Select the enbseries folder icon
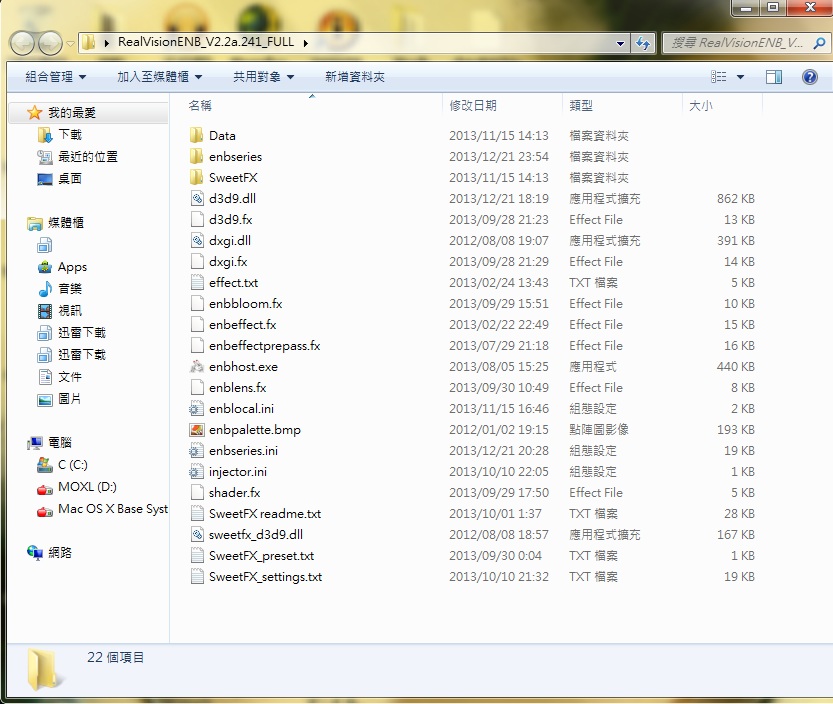The height and width of the screenshot is (704, 833). 197,156
